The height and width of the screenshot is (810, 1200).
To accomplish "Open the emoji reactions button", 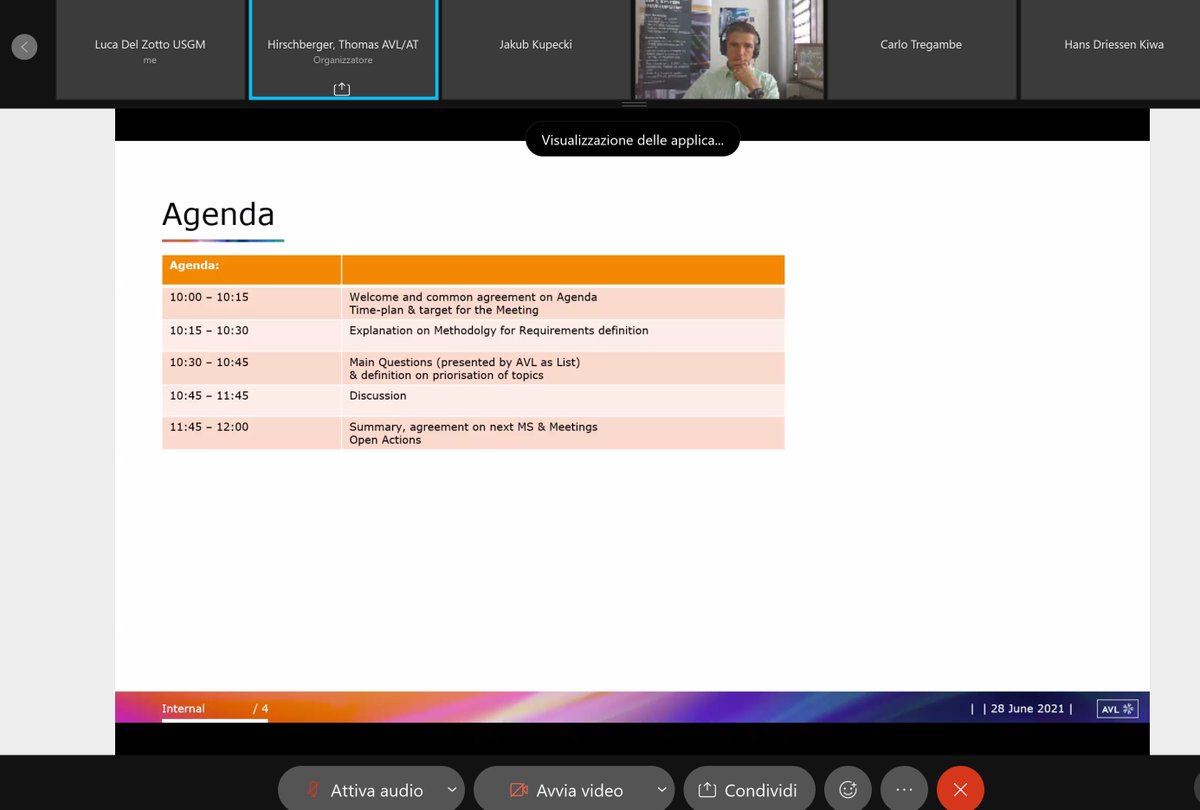I will point(848,789).
